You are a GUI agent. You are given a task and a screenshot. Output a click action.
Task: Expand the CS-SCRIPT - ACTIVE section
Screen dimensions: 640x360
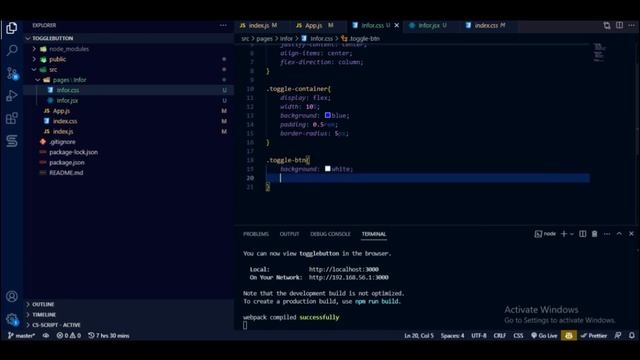(130, 325)
